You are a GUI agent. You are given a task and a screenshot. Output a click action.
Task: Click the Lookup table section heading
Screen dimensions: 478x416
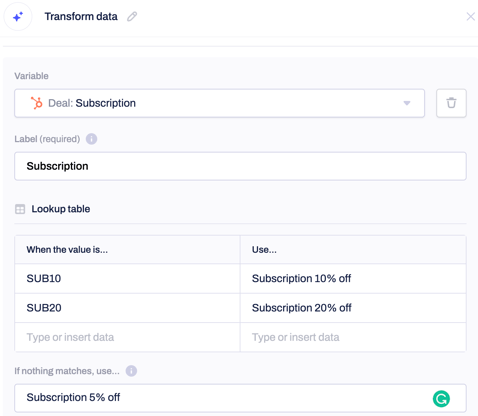click(61, 209)
